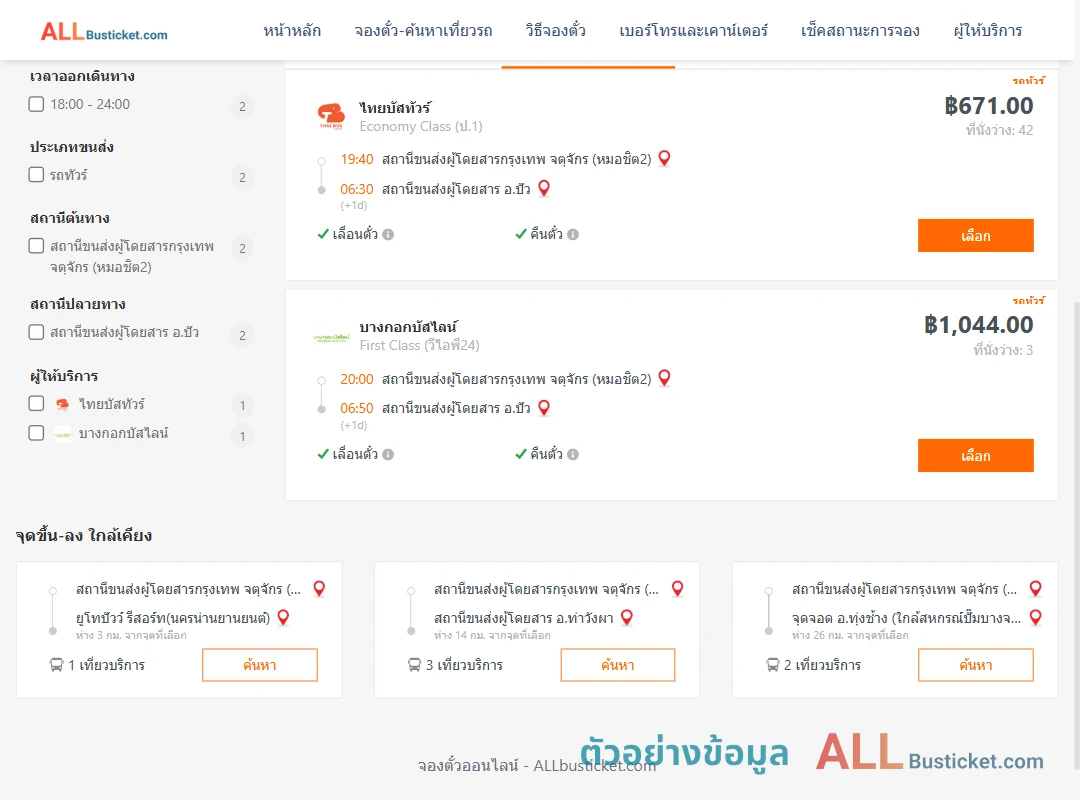Click ค้นหา for the อ.ท่าวังผา route
Image resolution: width=1080 pixels, height=800 pixels.
(618, 665)
